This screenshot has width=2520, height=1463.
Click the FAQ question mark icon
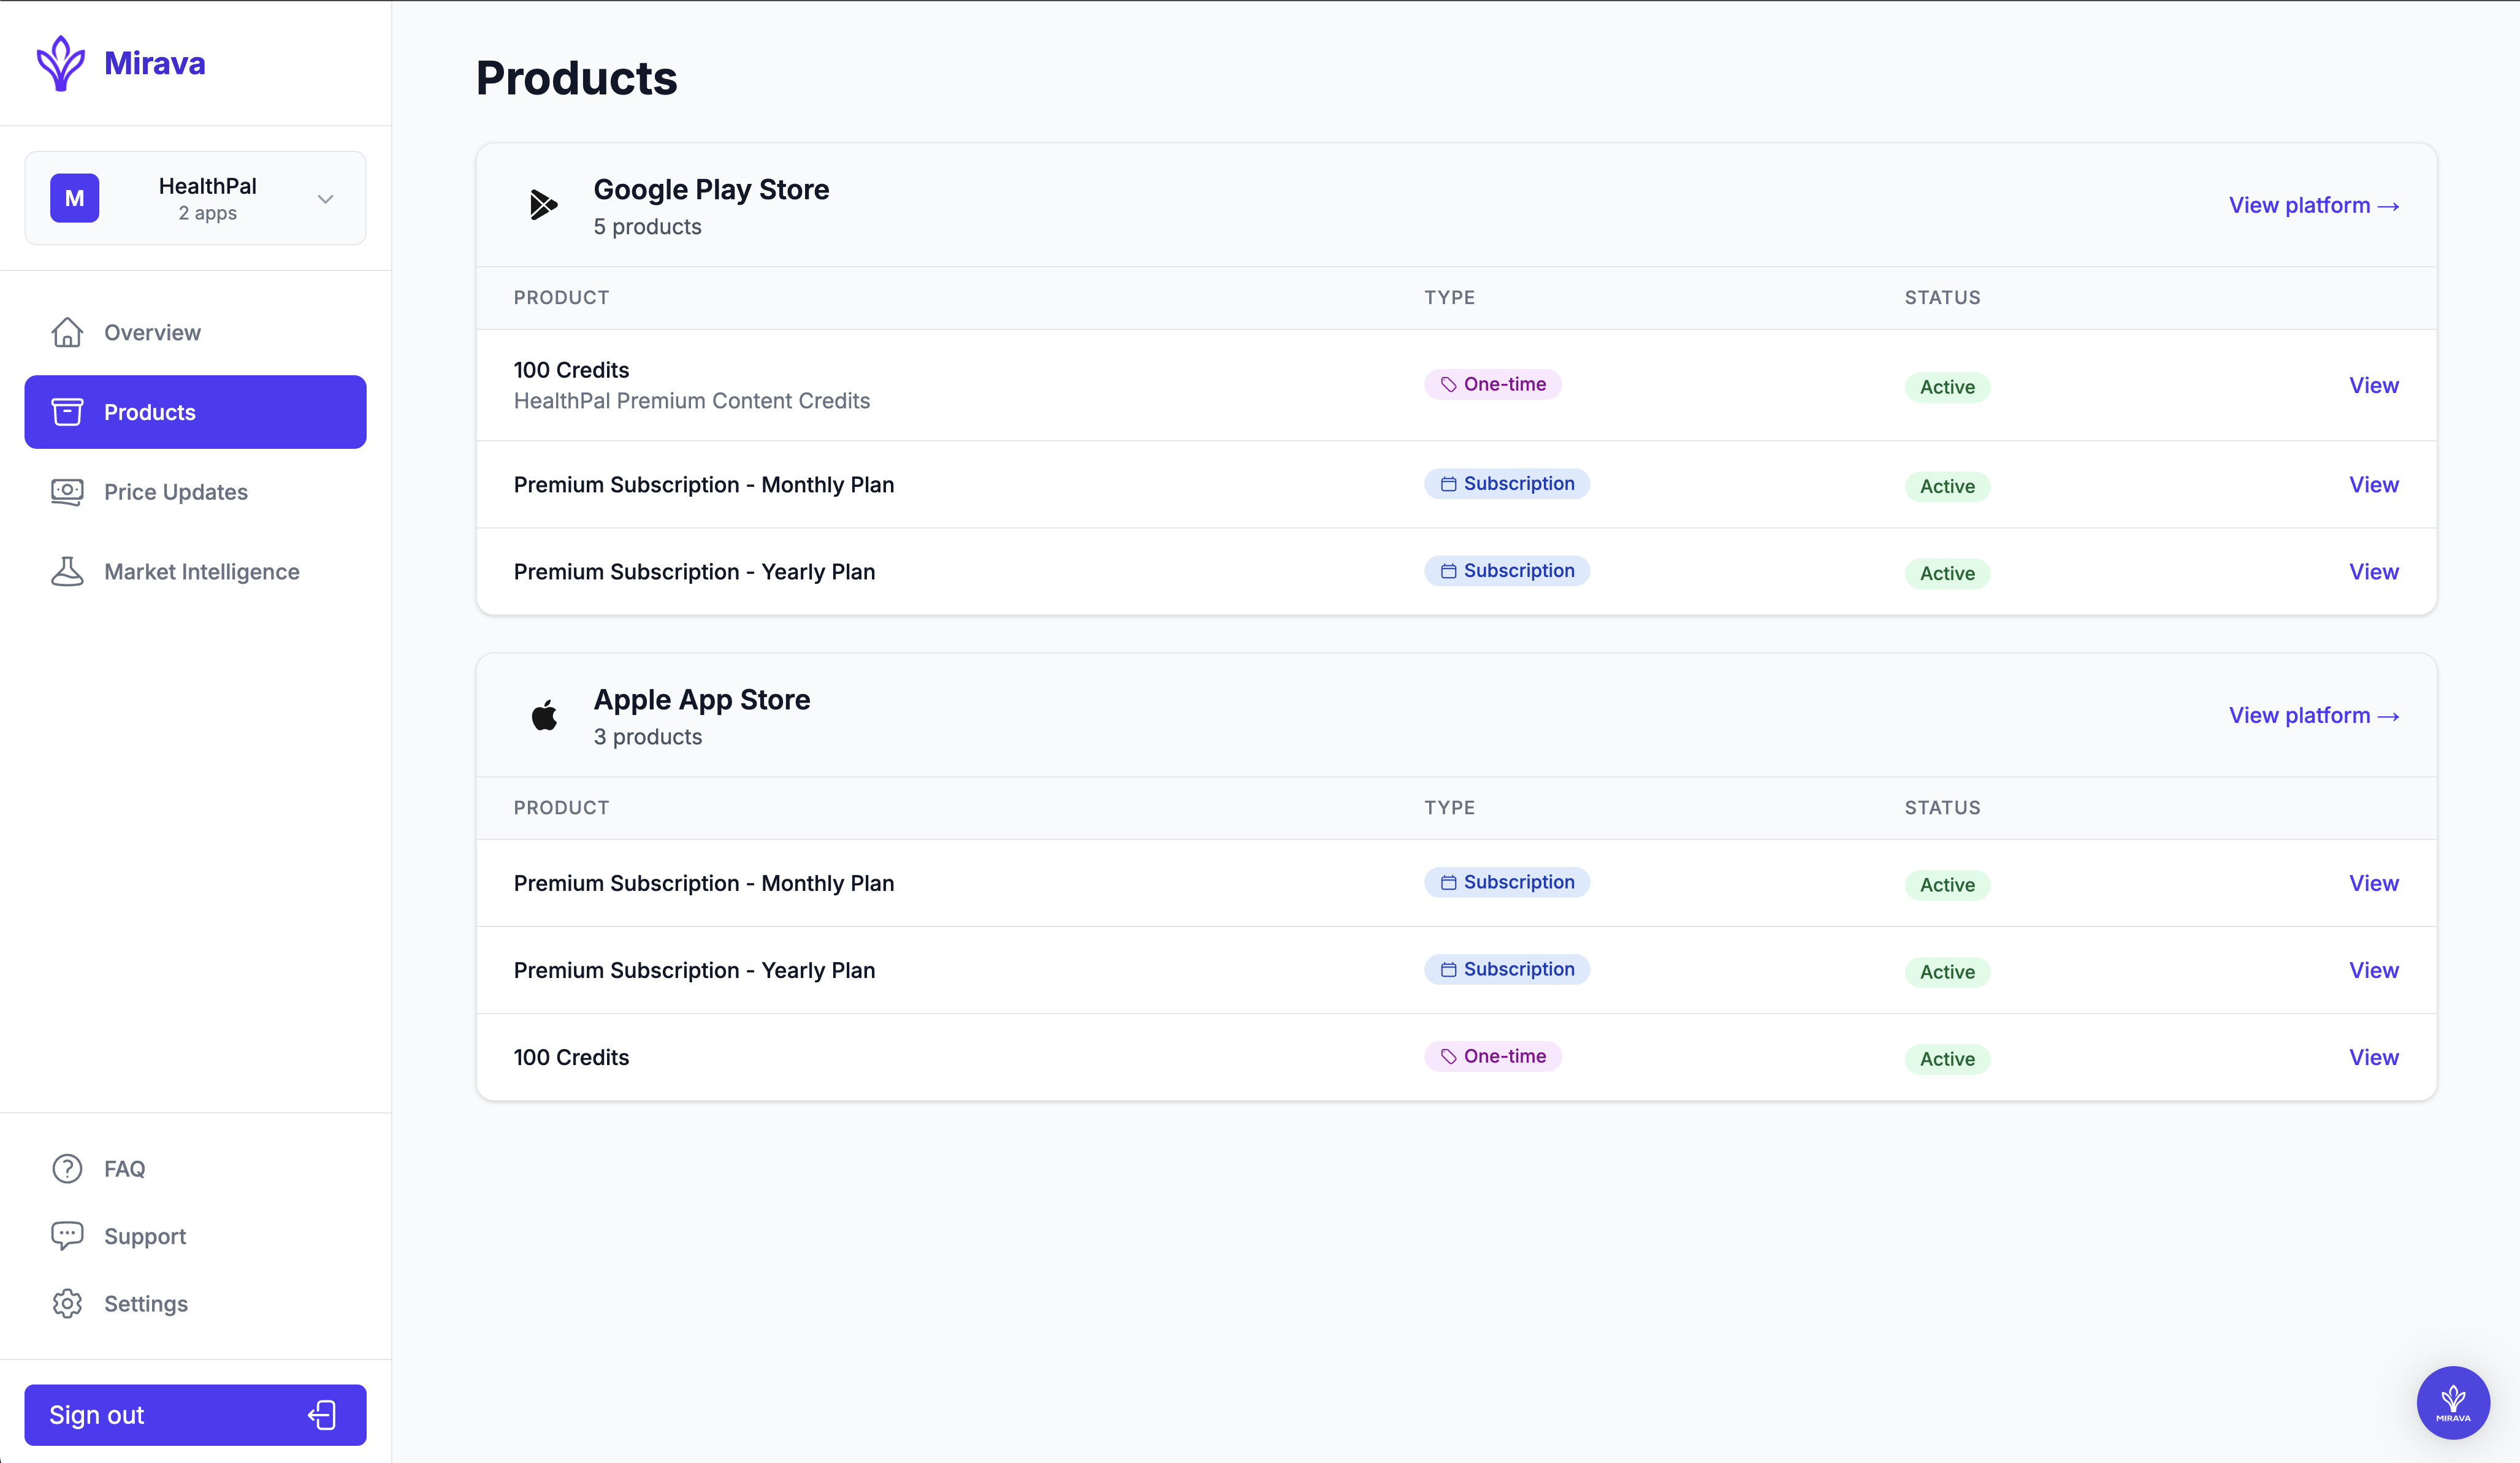tap(67, 1168)
